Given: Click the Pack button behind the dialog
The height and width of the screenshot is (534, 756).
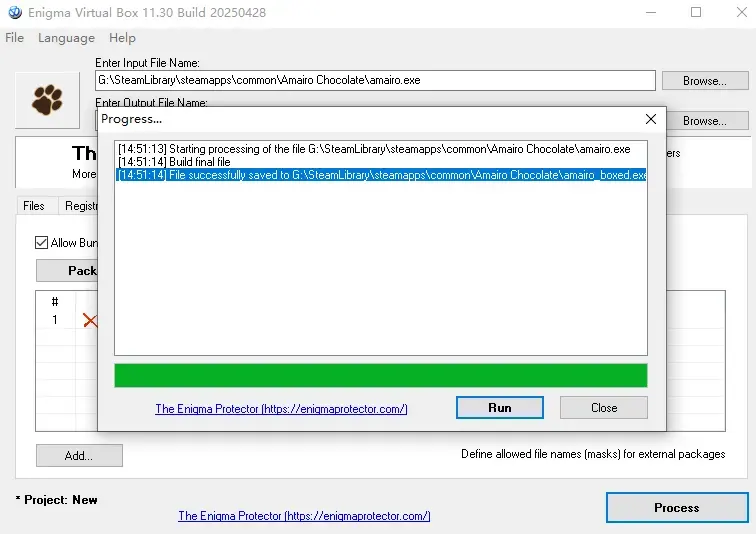Looking at the screenshot, I should click(67, 270).
